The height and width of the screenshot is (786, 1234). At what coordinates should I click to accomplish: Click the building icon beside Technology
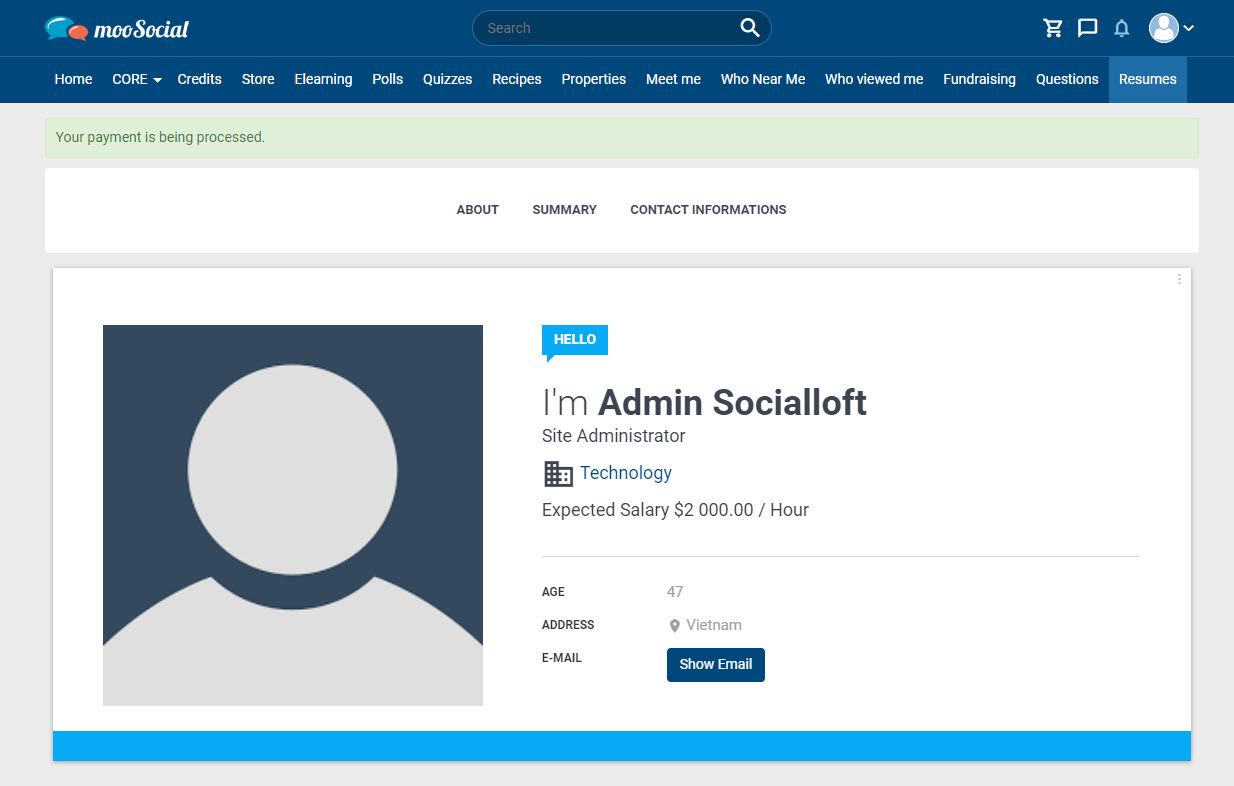(x=558, y=473)
